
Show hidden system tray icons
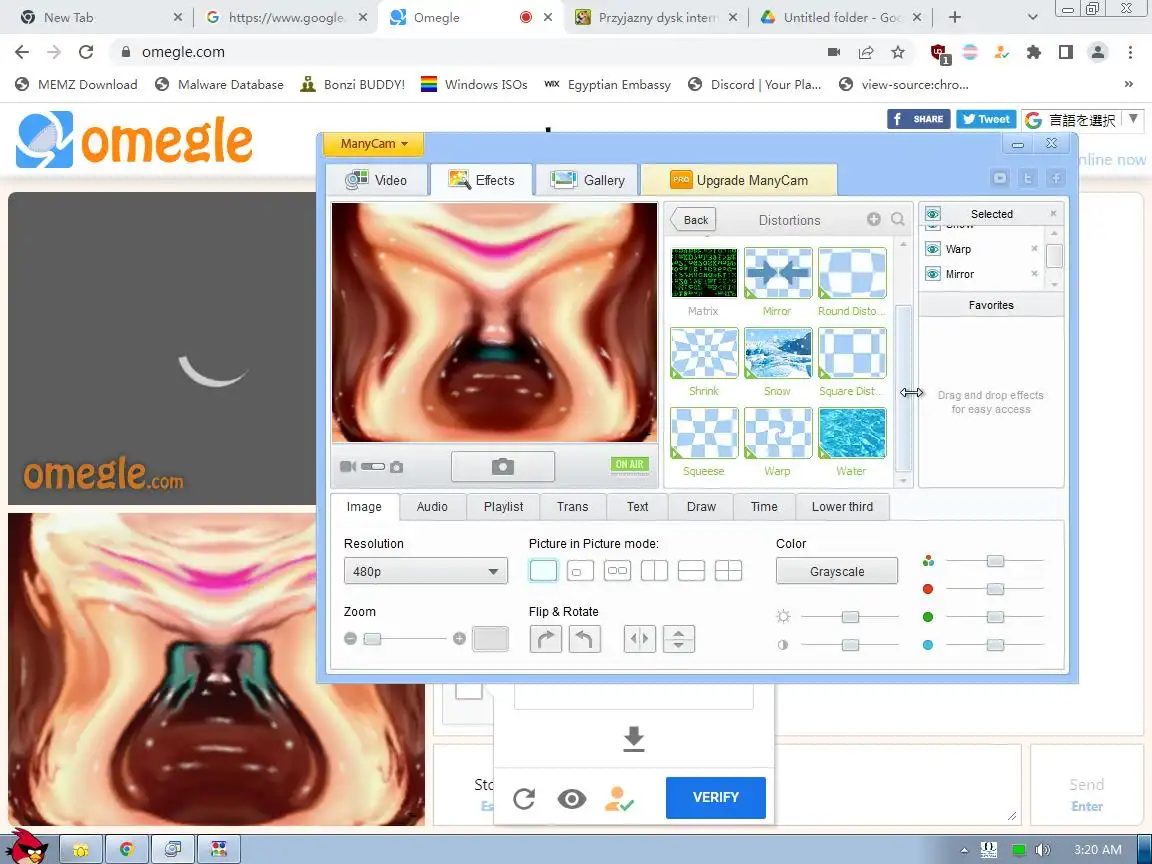pos(965,850)
